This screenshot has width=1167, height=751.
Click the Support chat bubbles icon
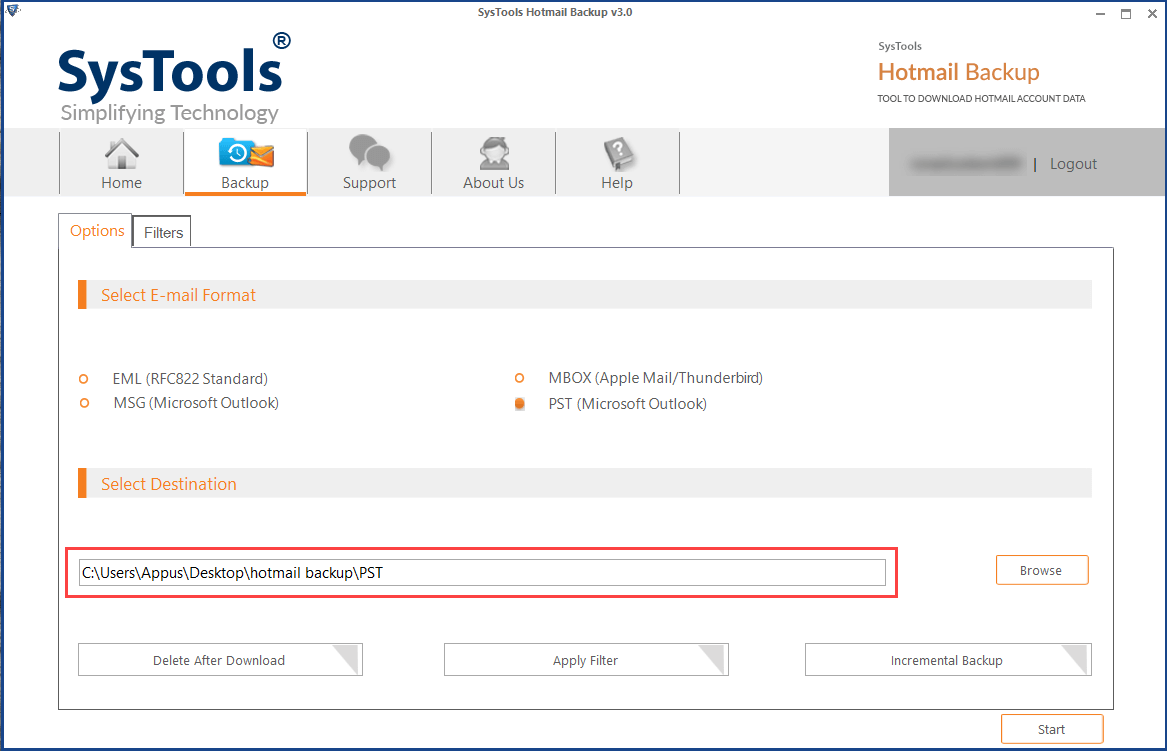click(369, 153)
